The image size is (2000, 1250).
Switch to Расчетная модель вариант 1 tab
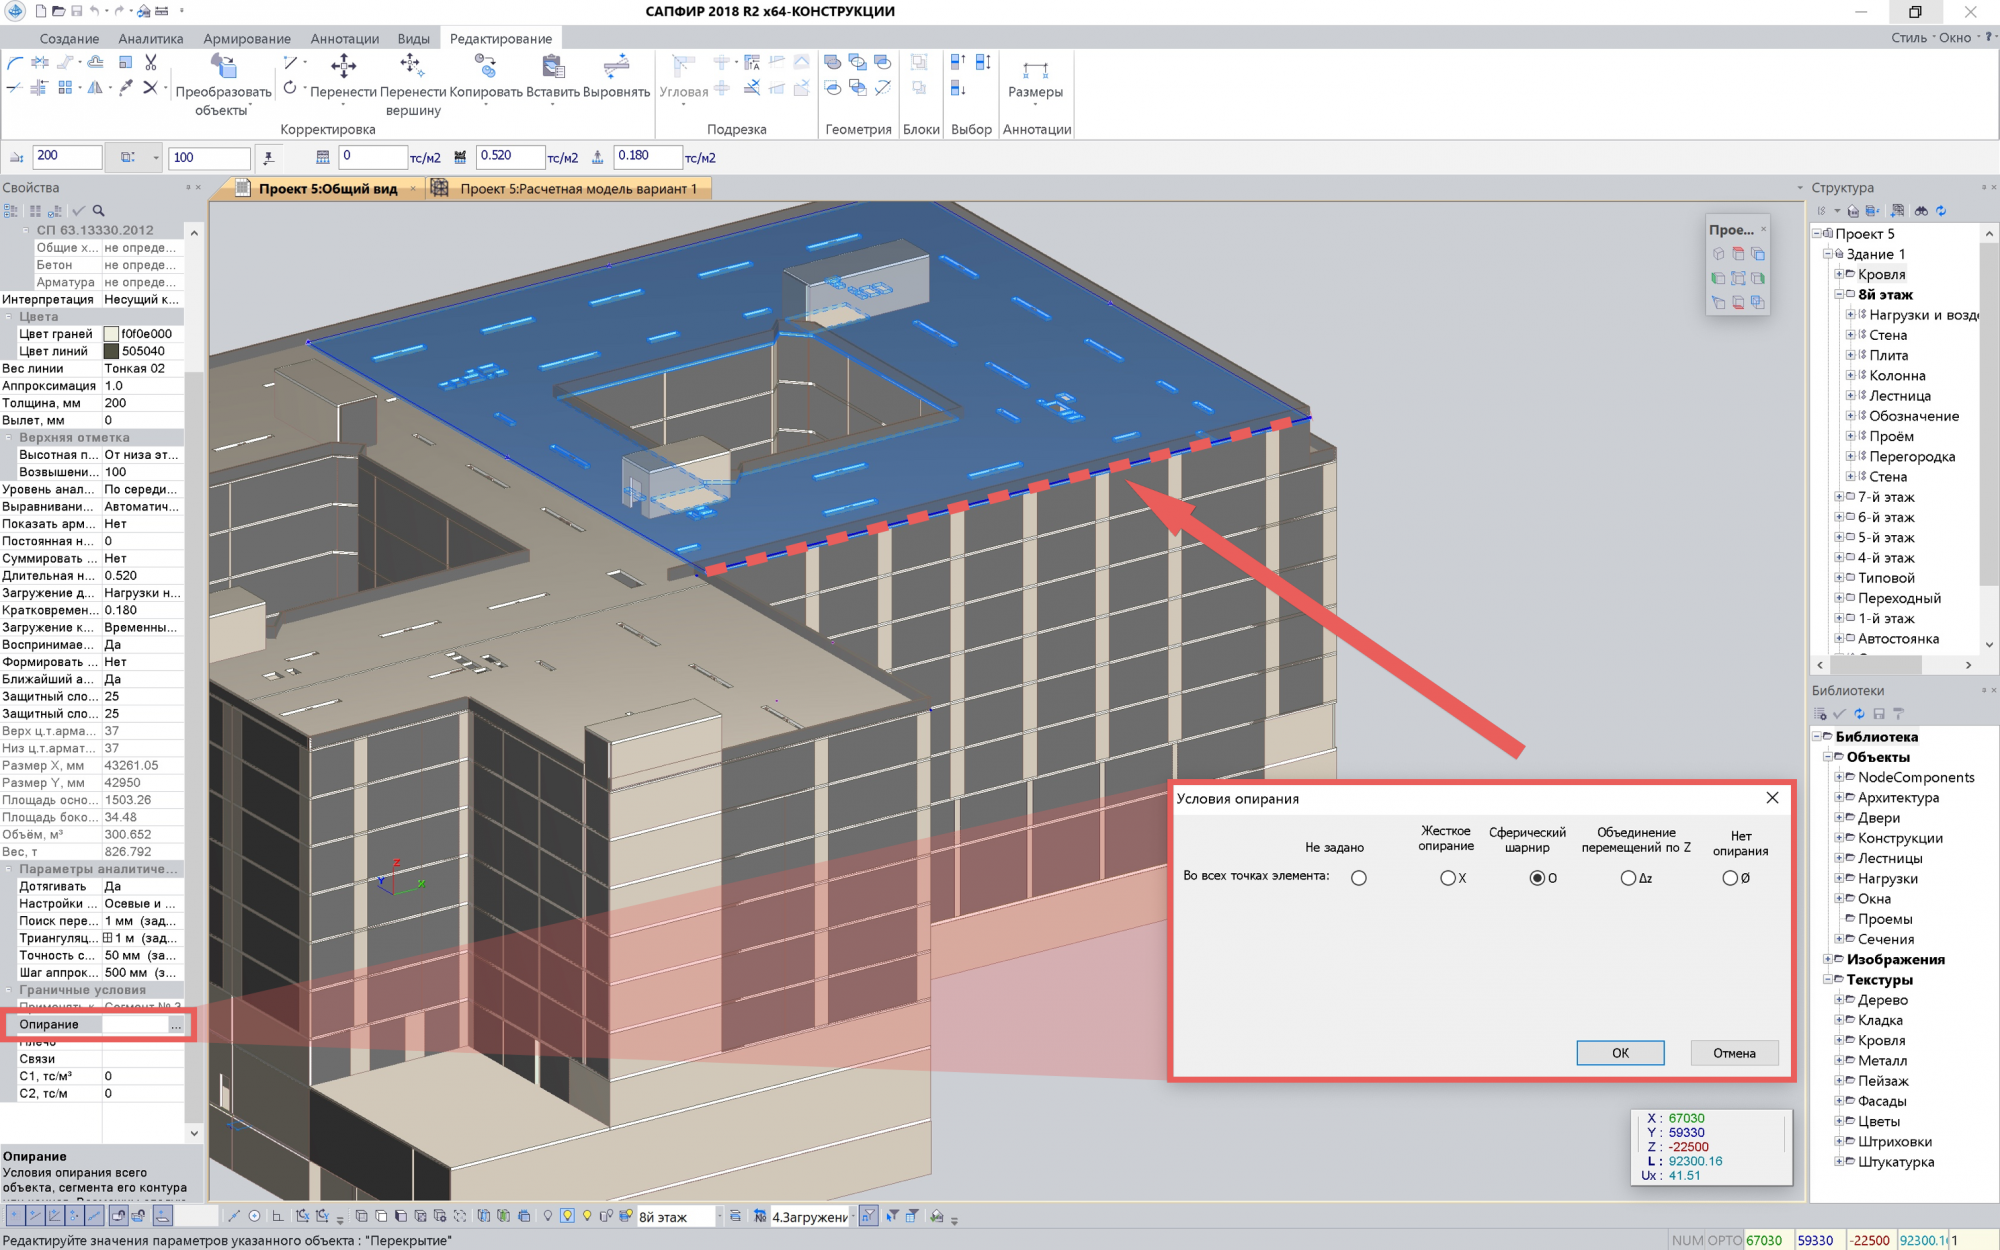coord(577,188)
